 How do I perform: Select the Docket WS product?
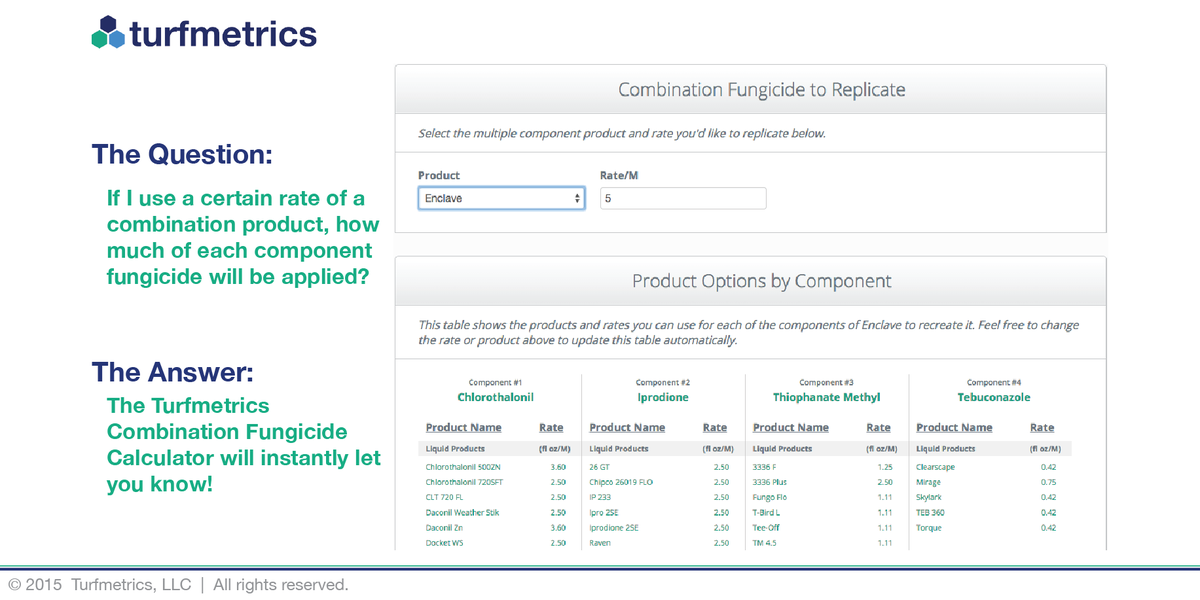444,543
